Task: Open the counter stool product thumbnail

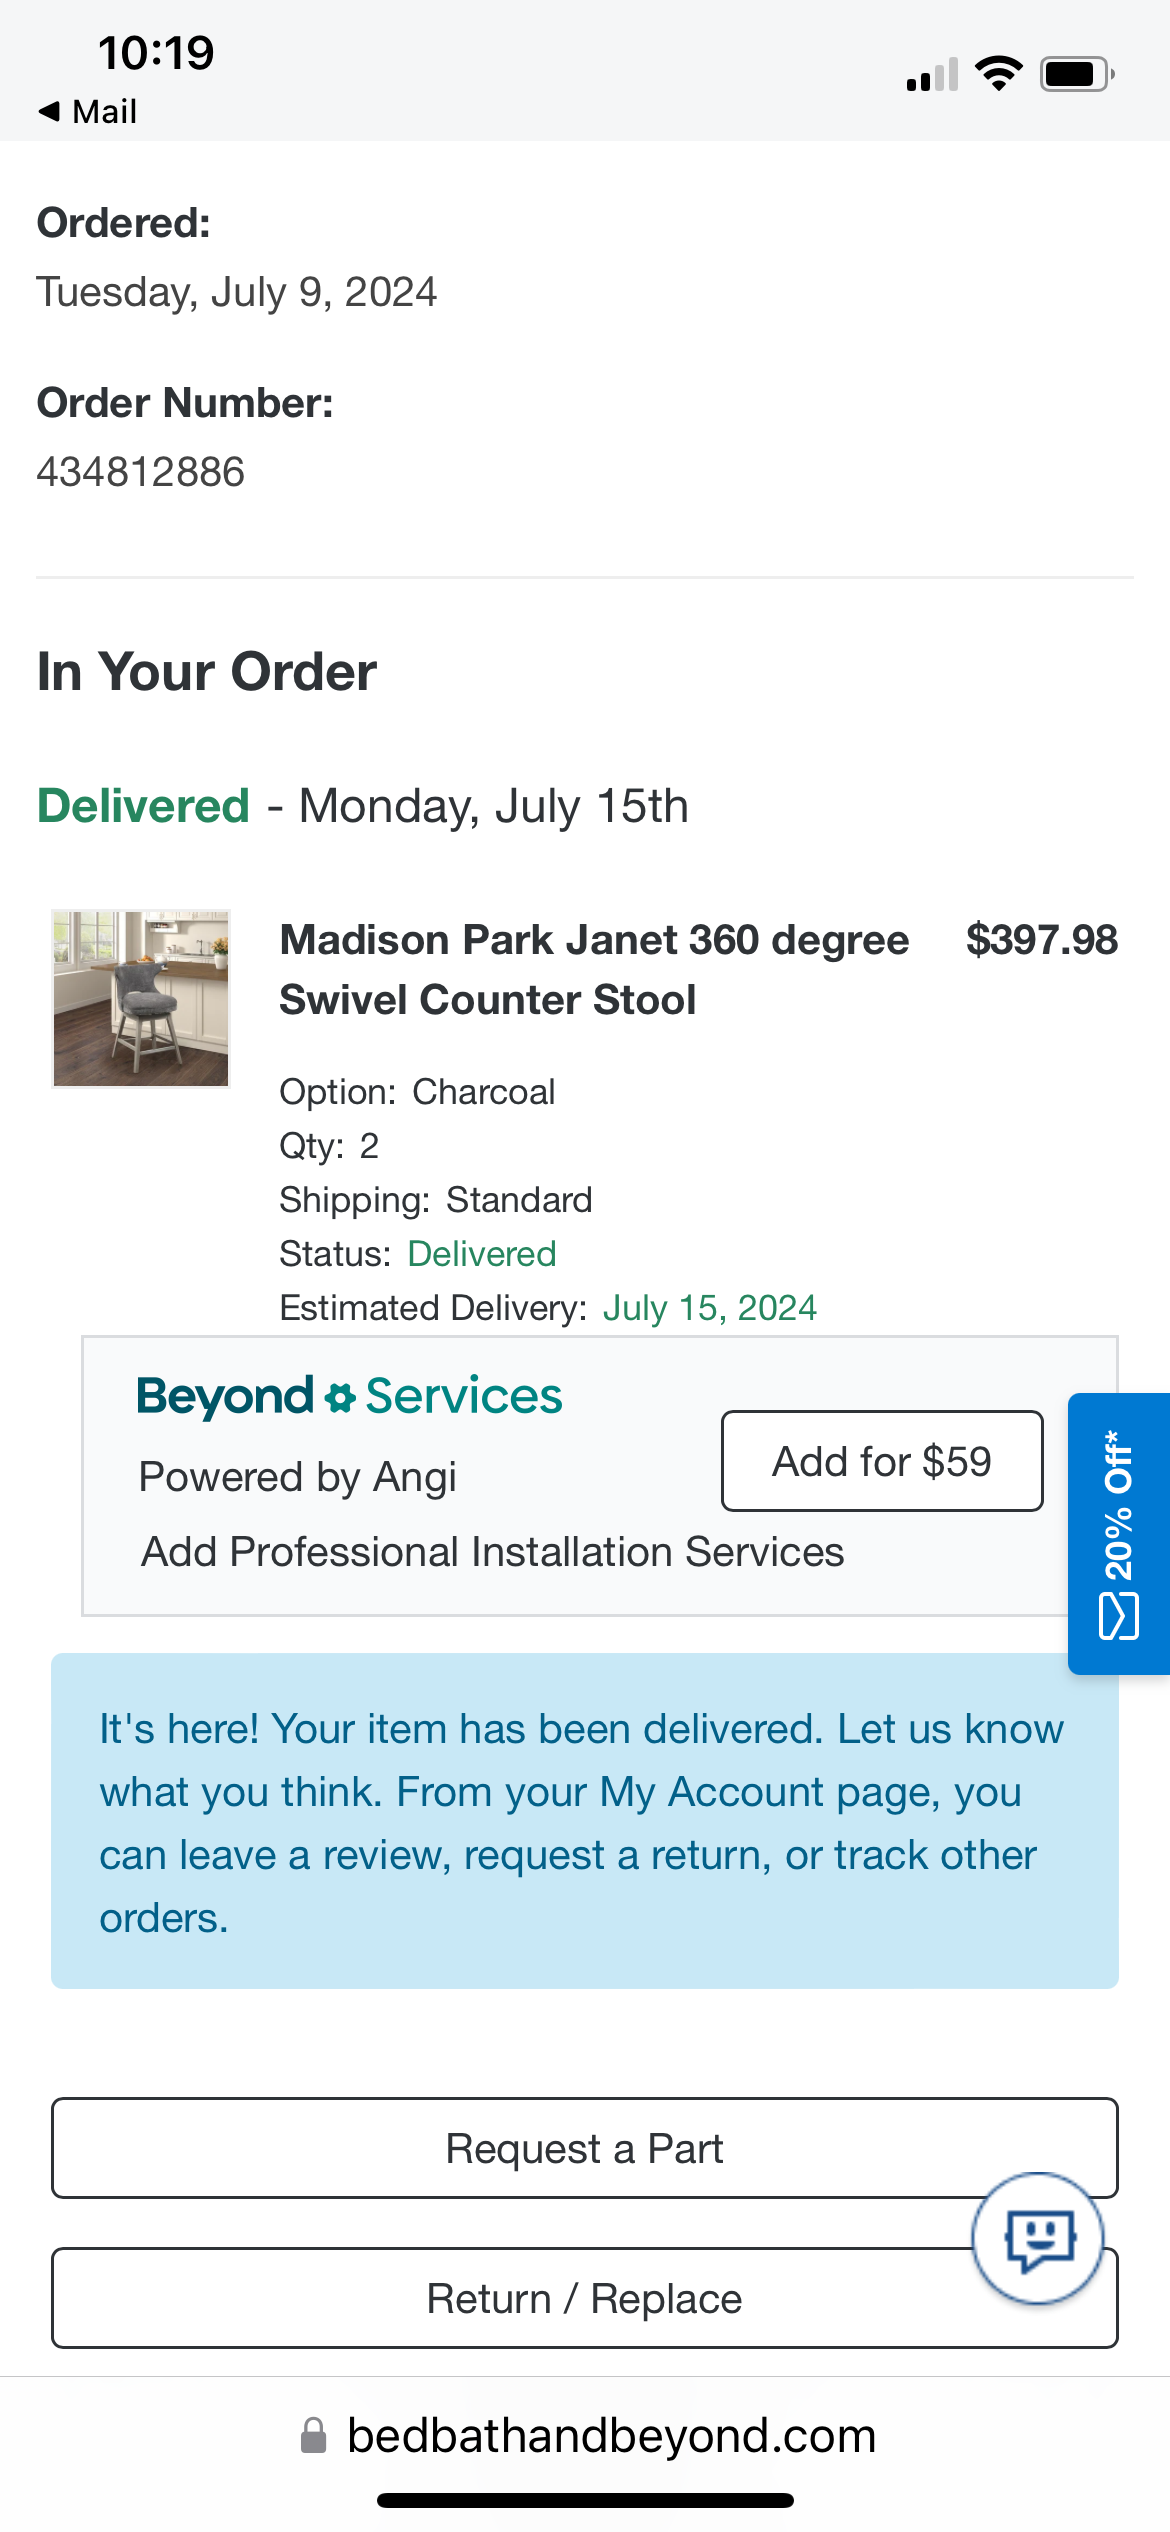Action: pyautogui.click(x=141, y=998)
